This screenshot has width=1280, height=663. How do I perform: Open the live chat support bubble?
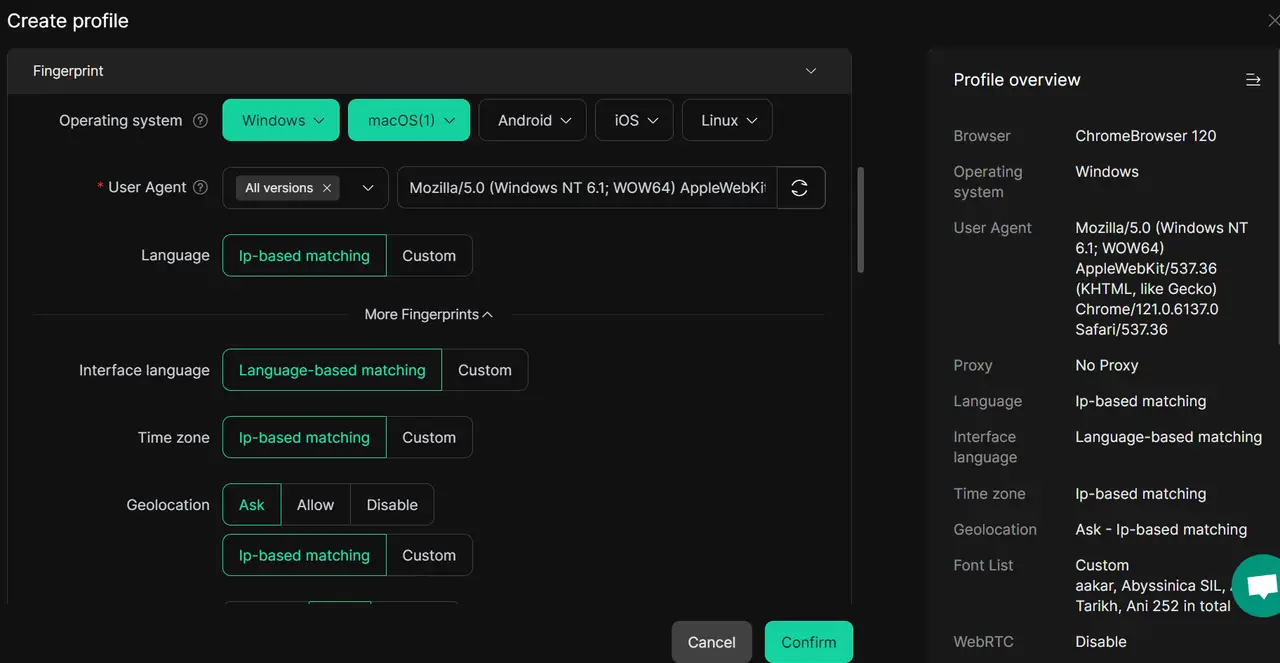[1258, 587]
